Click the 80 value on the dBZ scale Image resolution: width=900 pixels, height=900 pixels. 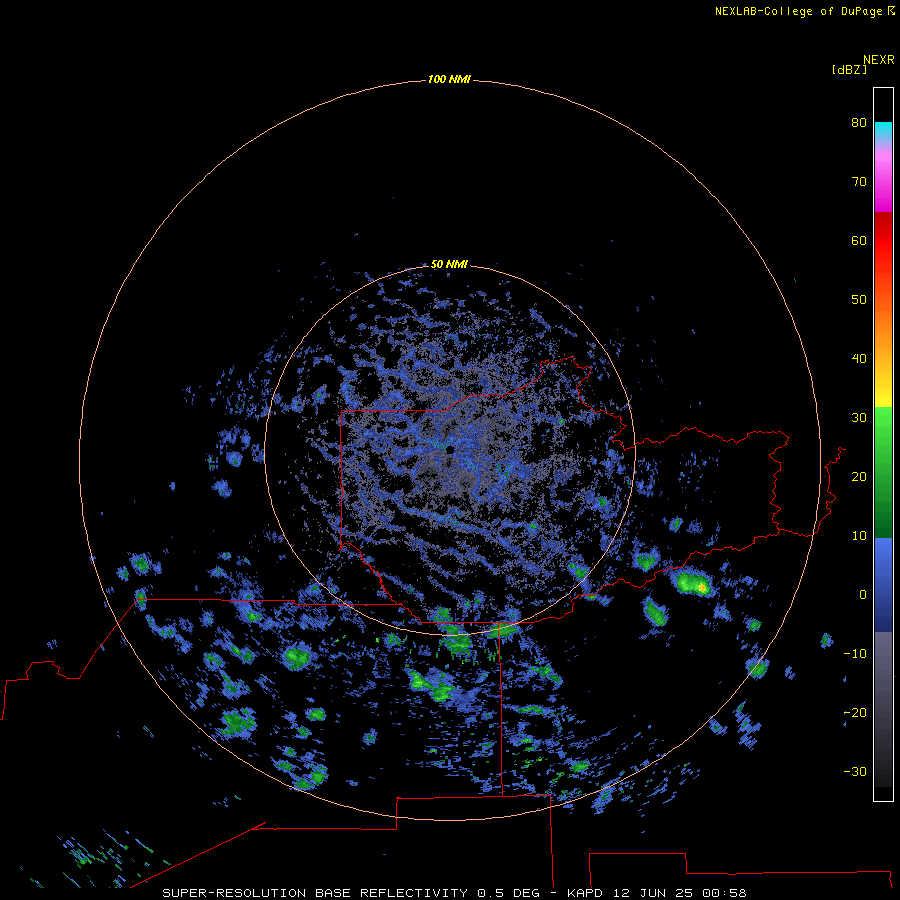tap(859, 122)
